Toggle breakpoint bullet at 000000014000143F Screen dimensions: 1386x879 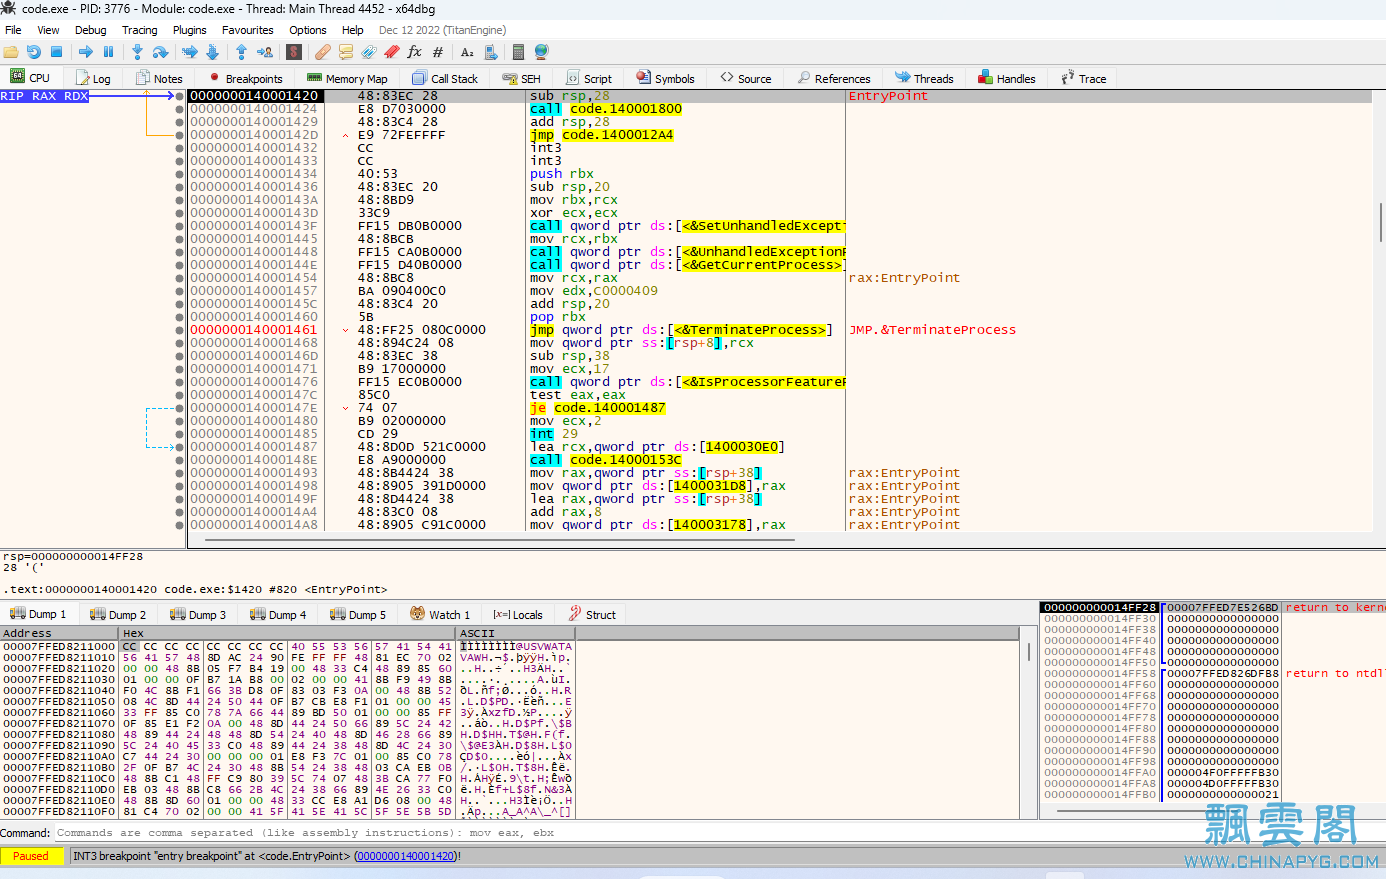(x=180, y=226)
